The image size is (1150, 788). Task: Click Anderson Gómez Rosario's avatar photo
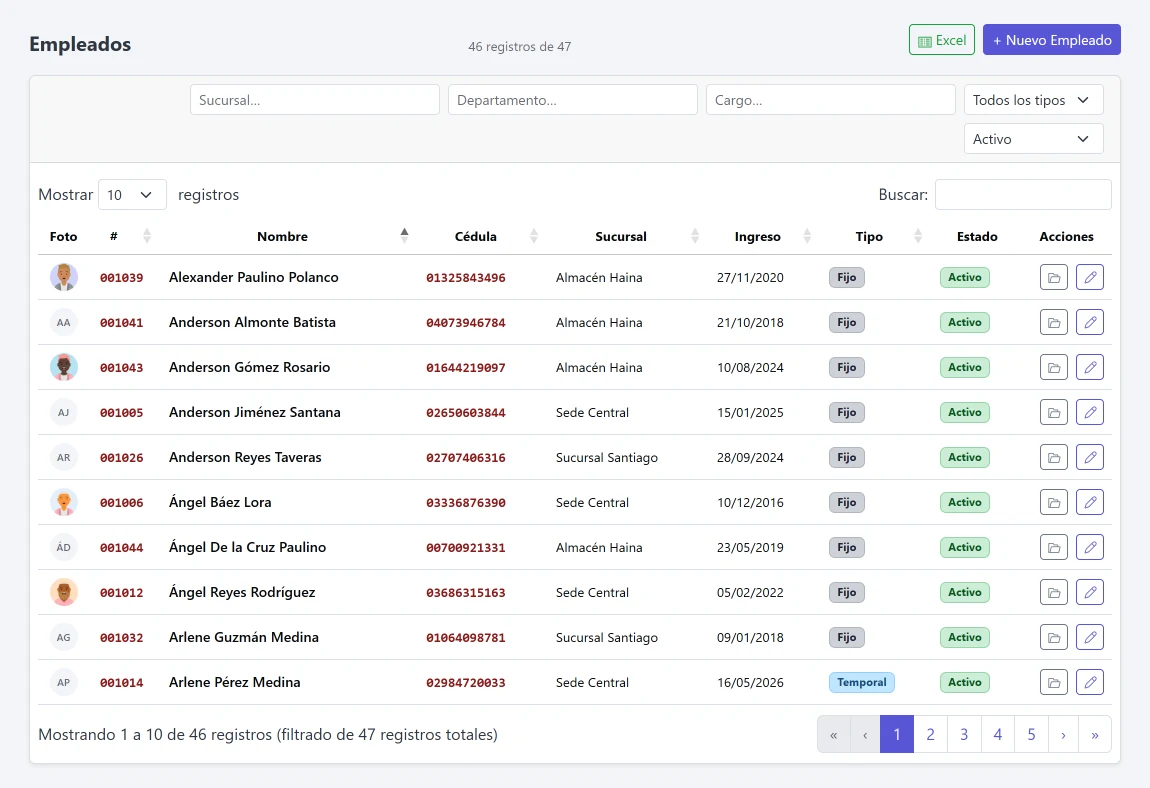(64, 367)
